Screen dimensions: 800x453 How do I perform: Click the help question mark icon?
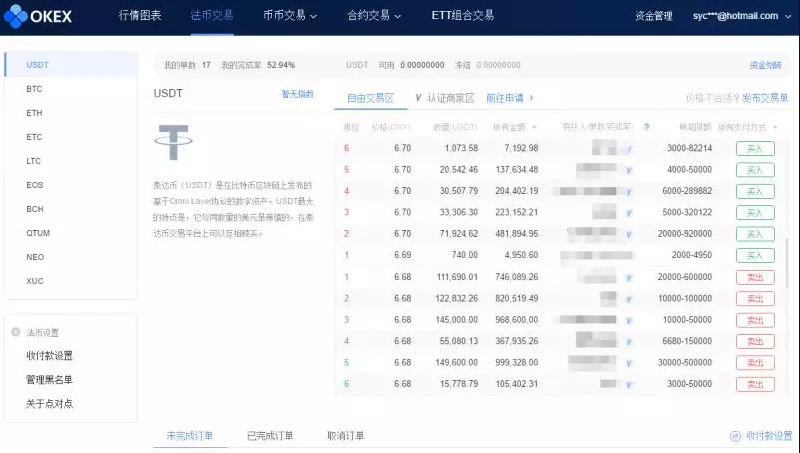pyautogui.click(x=646, y=127)
